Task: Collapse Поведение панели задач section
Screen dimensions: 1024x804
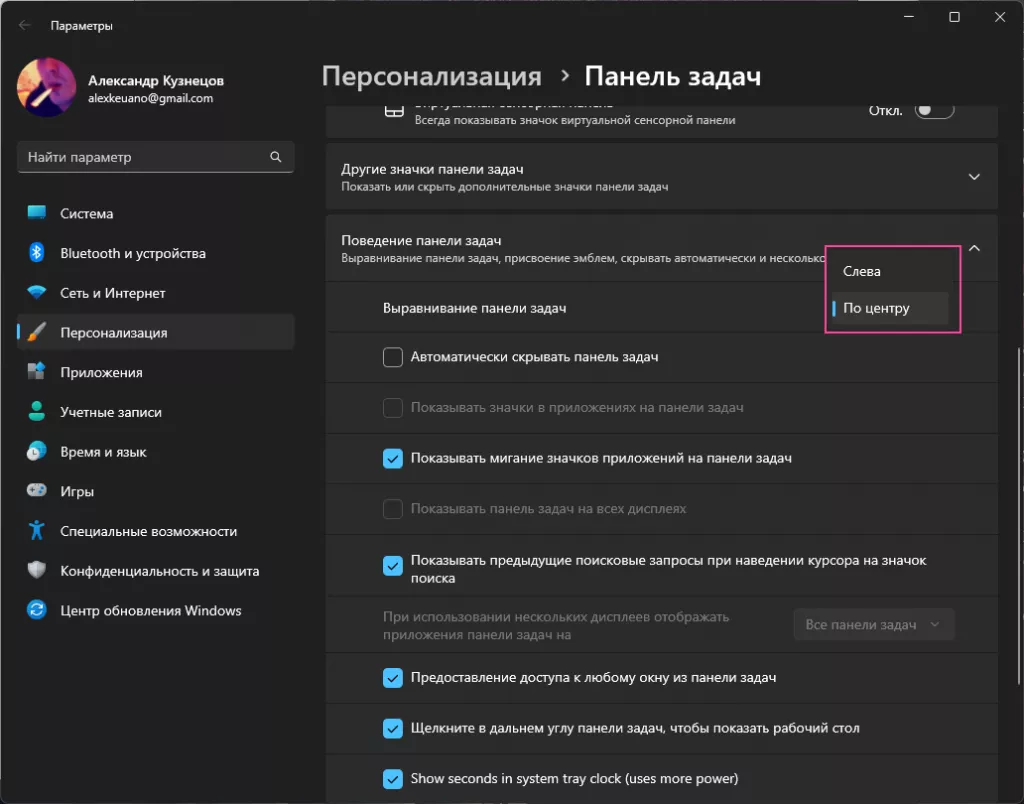Action: tap(974, 248)
